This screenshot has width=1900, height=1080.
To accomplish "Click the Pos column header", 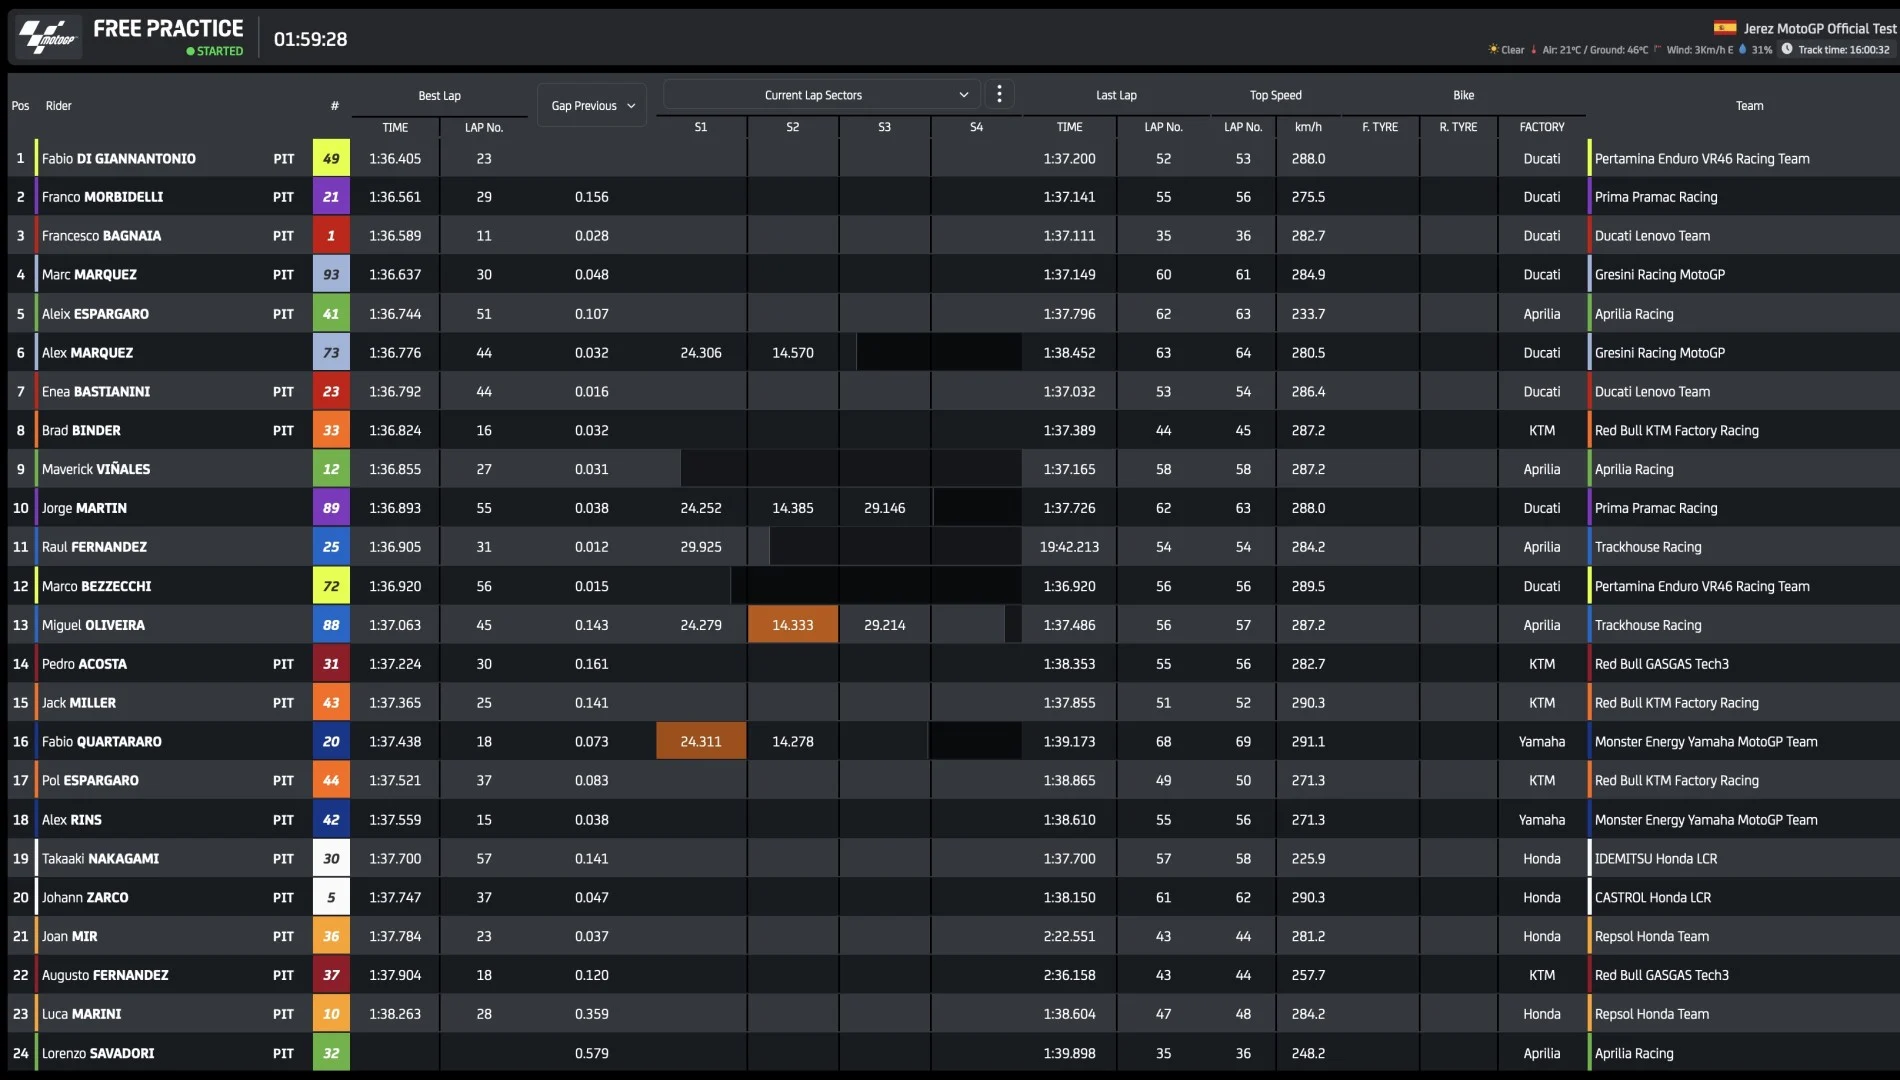I will pos(20,105).
